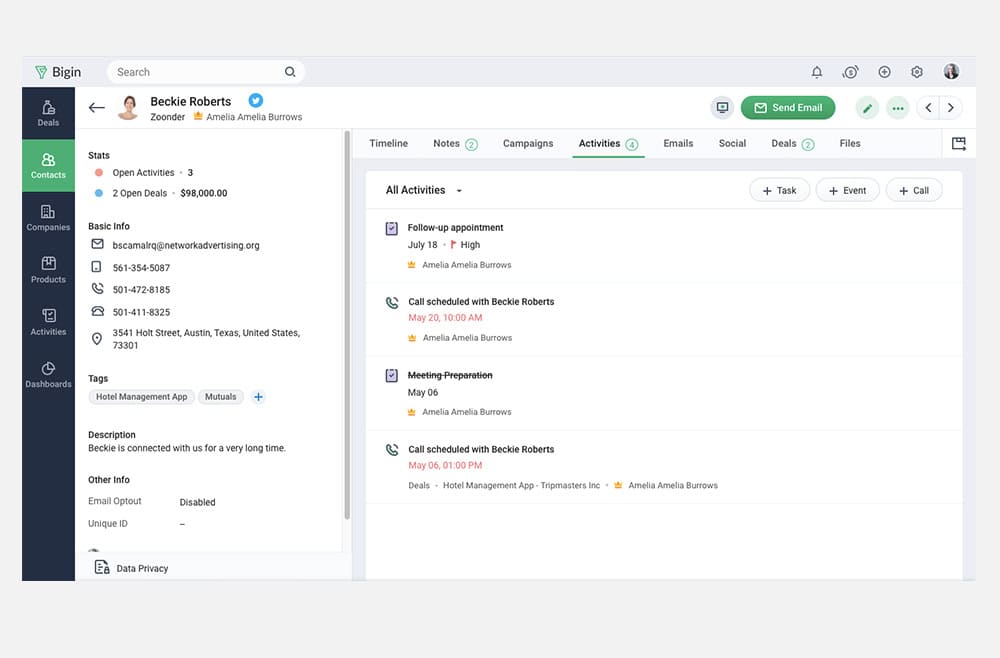The image size is (1000, 658).
Task: Open the Hotel Management App tag
Action: tap(142, 397)
